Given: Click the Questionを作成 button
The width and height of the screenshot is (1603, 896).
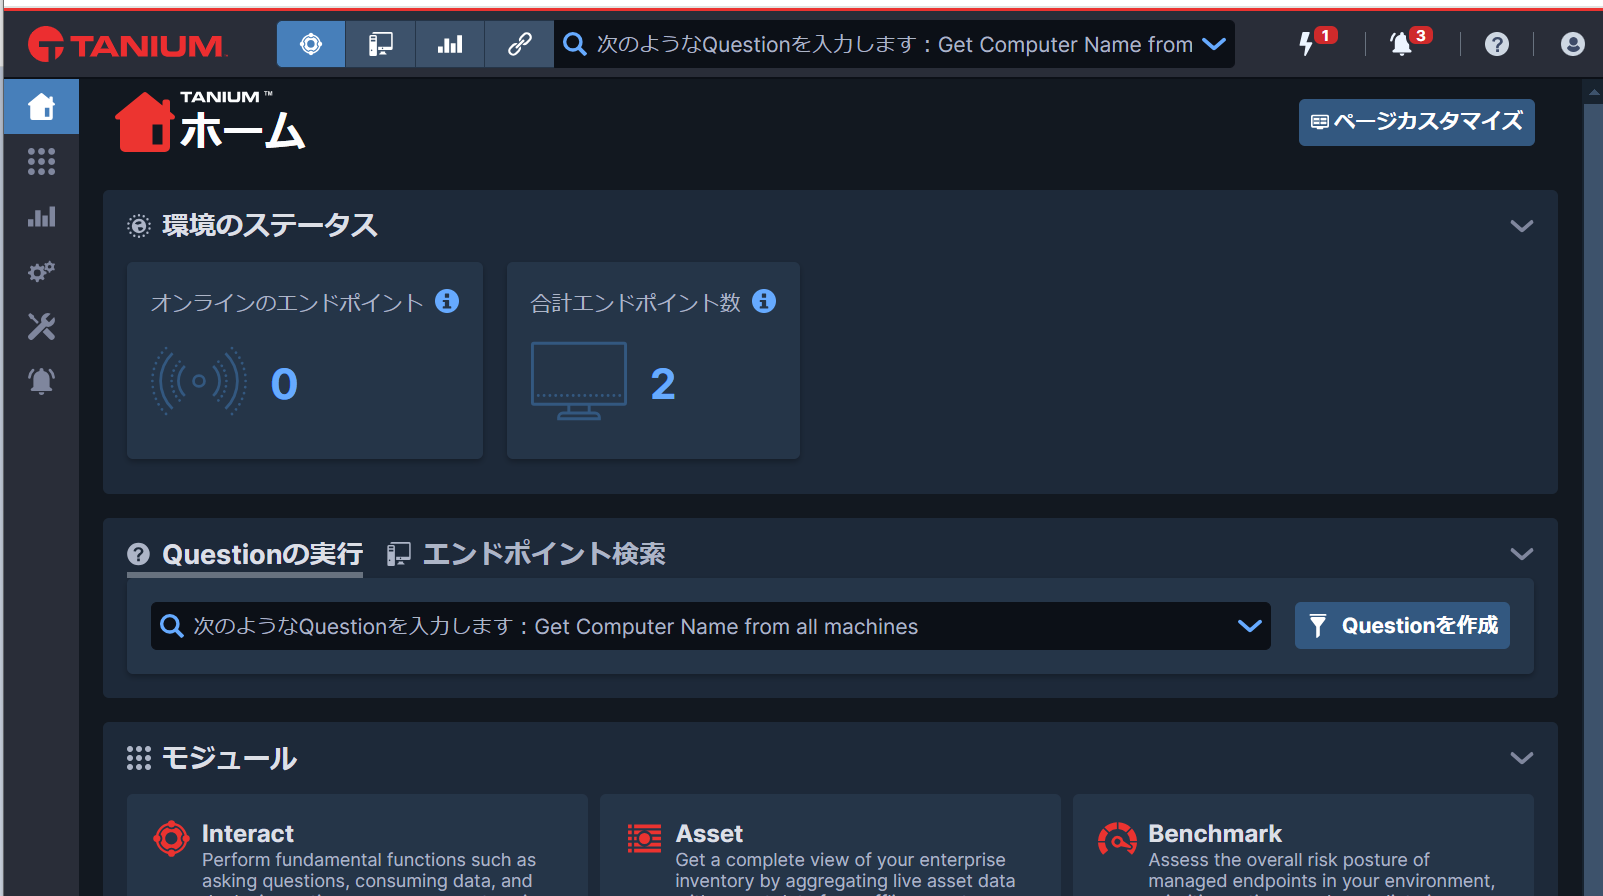Looking at the screenshot, I should pos(1402,626).
